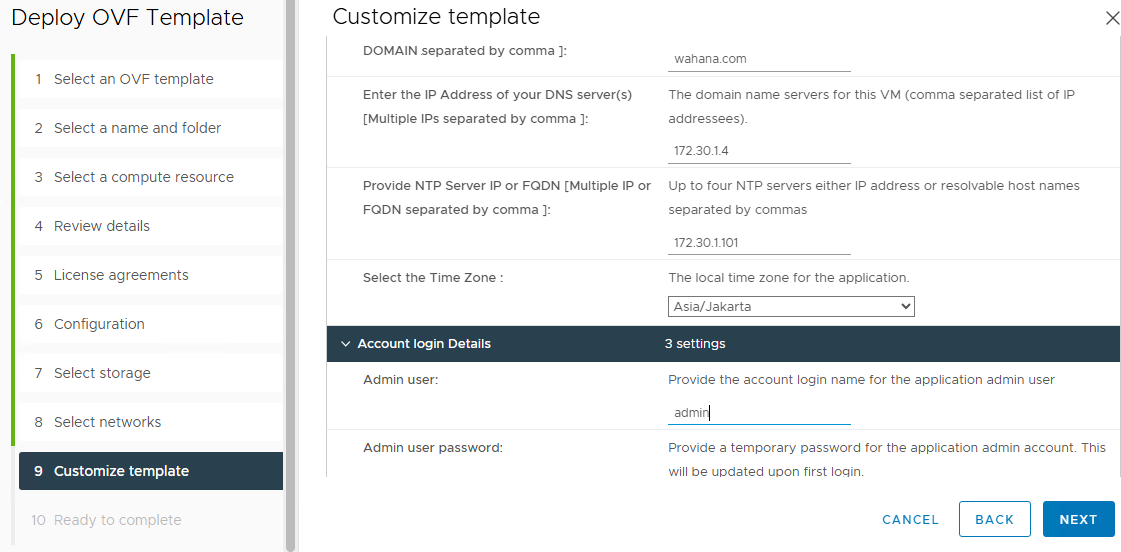The width and height of the screenshot is (1121, 552).
Task: Jump to step 7 Select storage
Action: pos(102,373)
